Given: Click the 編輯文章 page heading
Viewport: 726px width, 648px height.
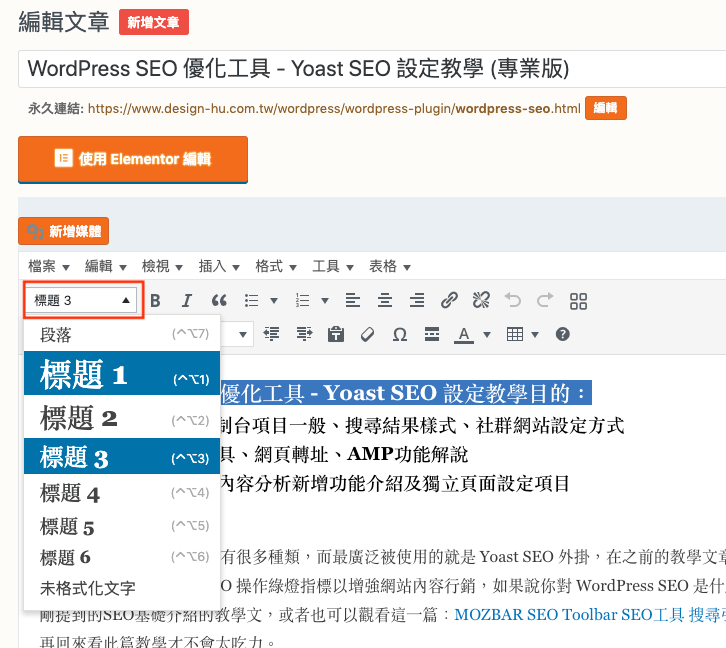Looking at the screenshot, I should [x=64, y=22].
